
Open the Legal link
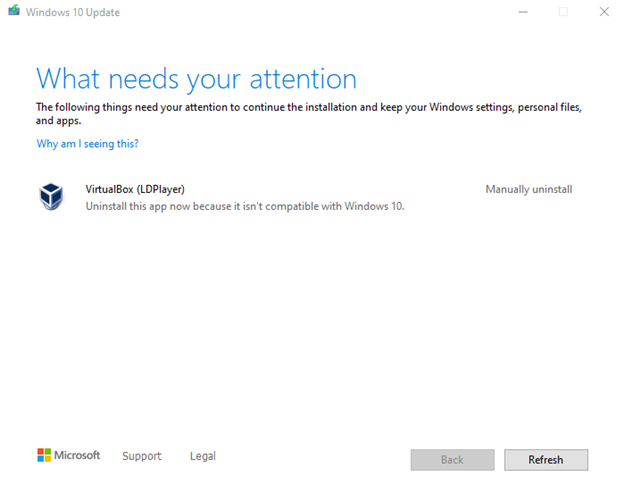pos(203,456)
